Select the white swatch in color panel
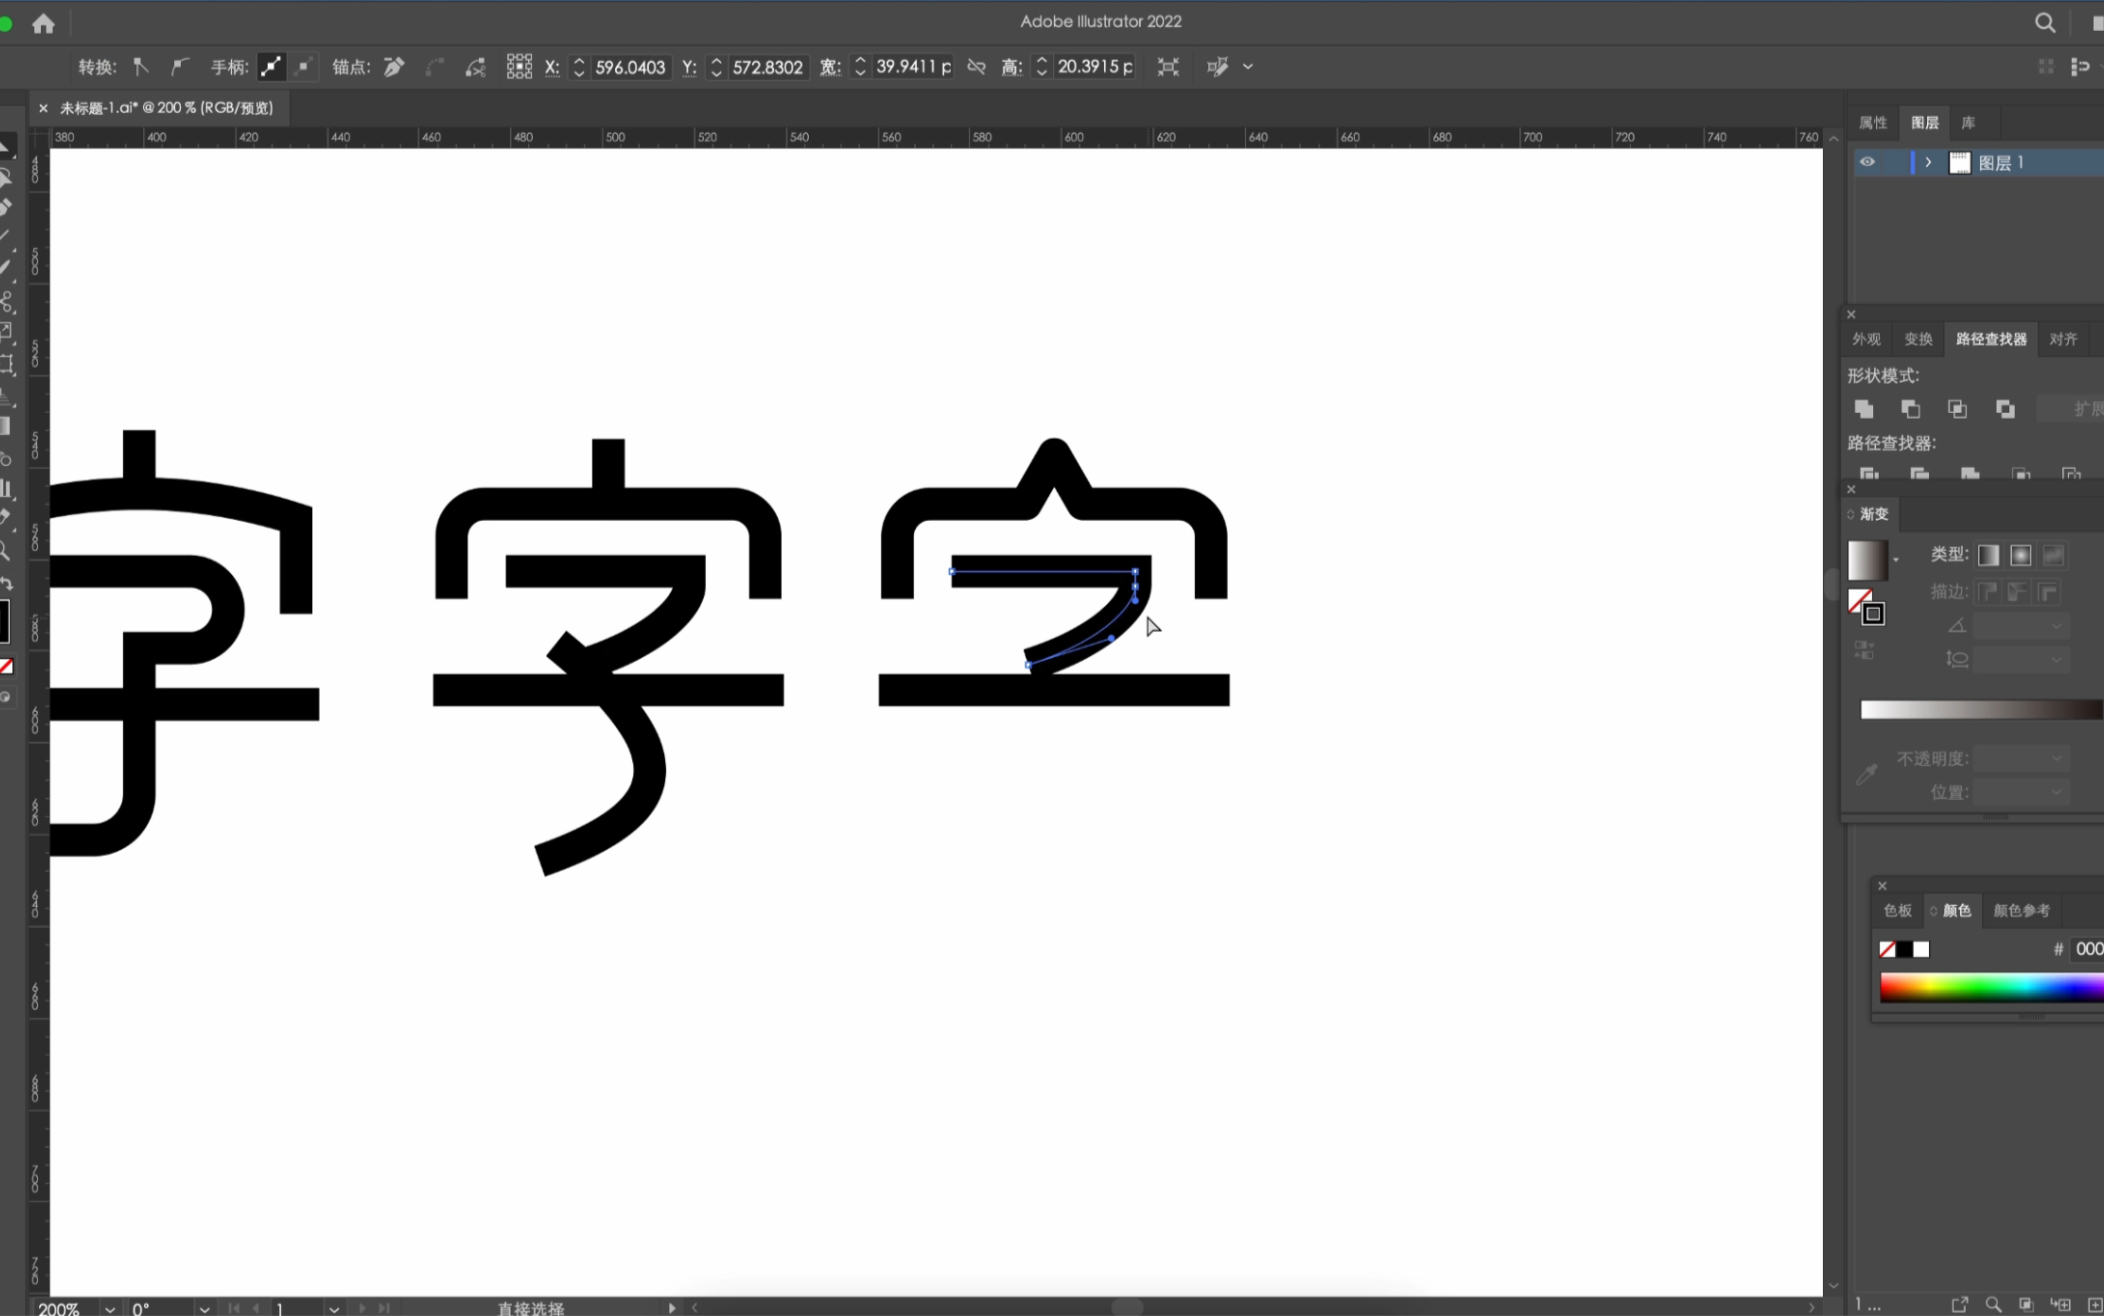Image resolution: width=2104 pixels, height=1316 pixels. [1921, 949]
